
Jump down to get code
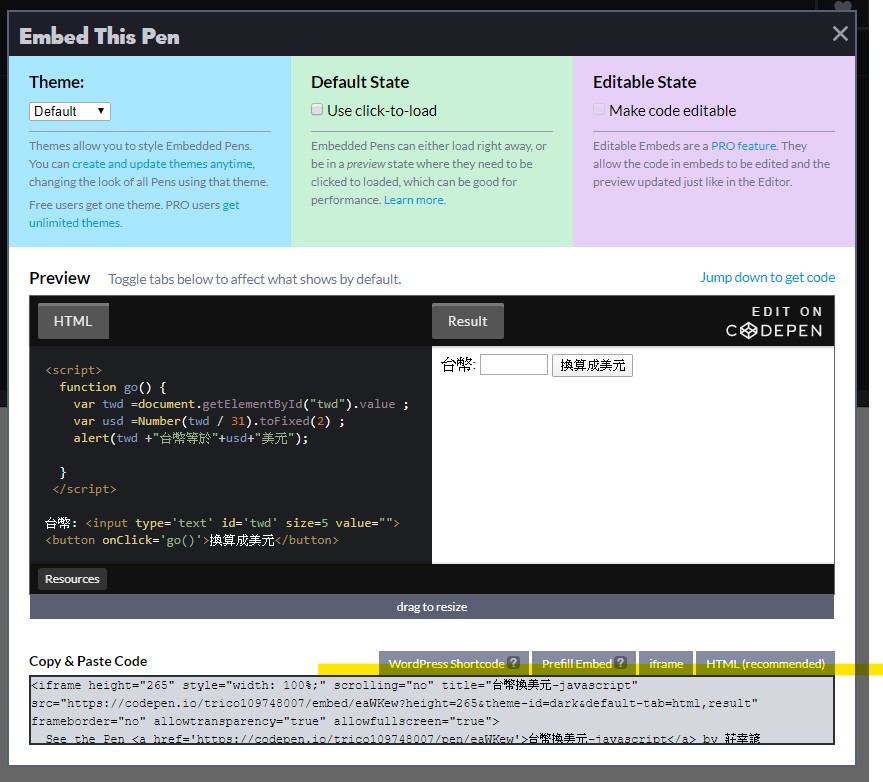click(767, 277)
